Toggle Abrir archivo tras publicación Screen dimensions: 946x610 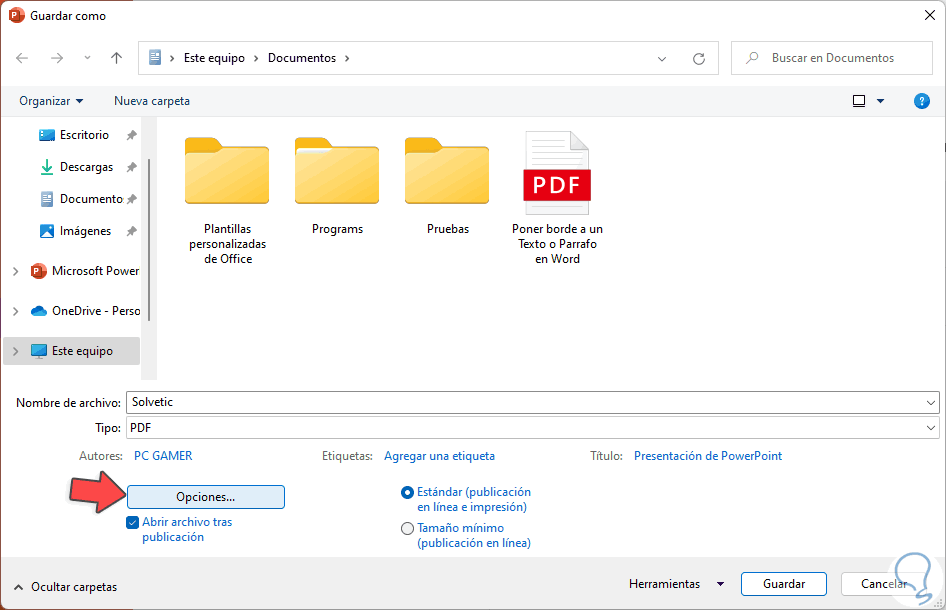pos(132,522)
